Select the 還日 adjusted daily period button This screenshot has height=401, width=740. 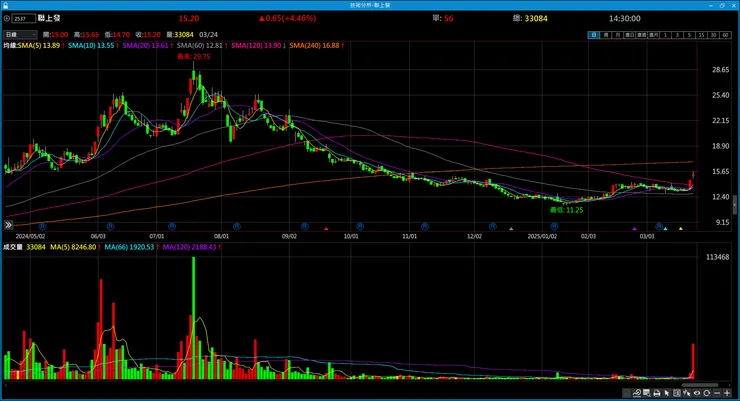pos(630,35)
